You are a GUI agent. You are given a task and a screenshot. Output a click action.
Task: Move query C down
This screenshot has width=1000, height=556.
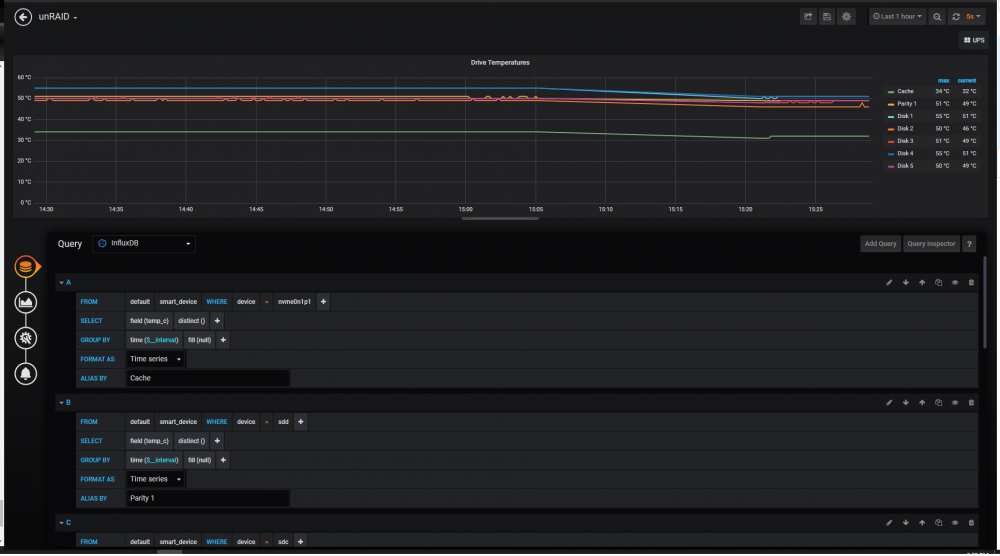(x=906, y=522)
